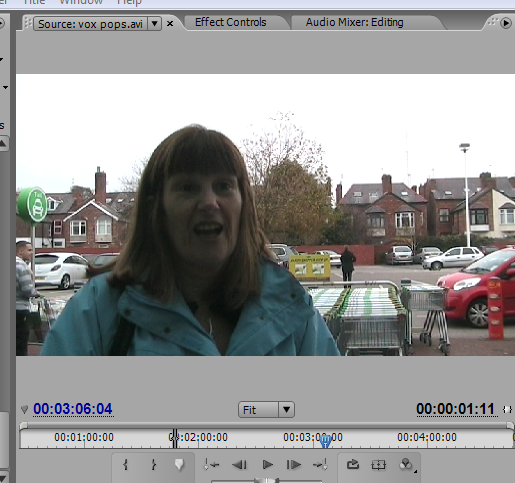Image resolution: width=515 pixels, height=483 pixels.
Task: Click the video preview of the woman
Action: (265, 215)
